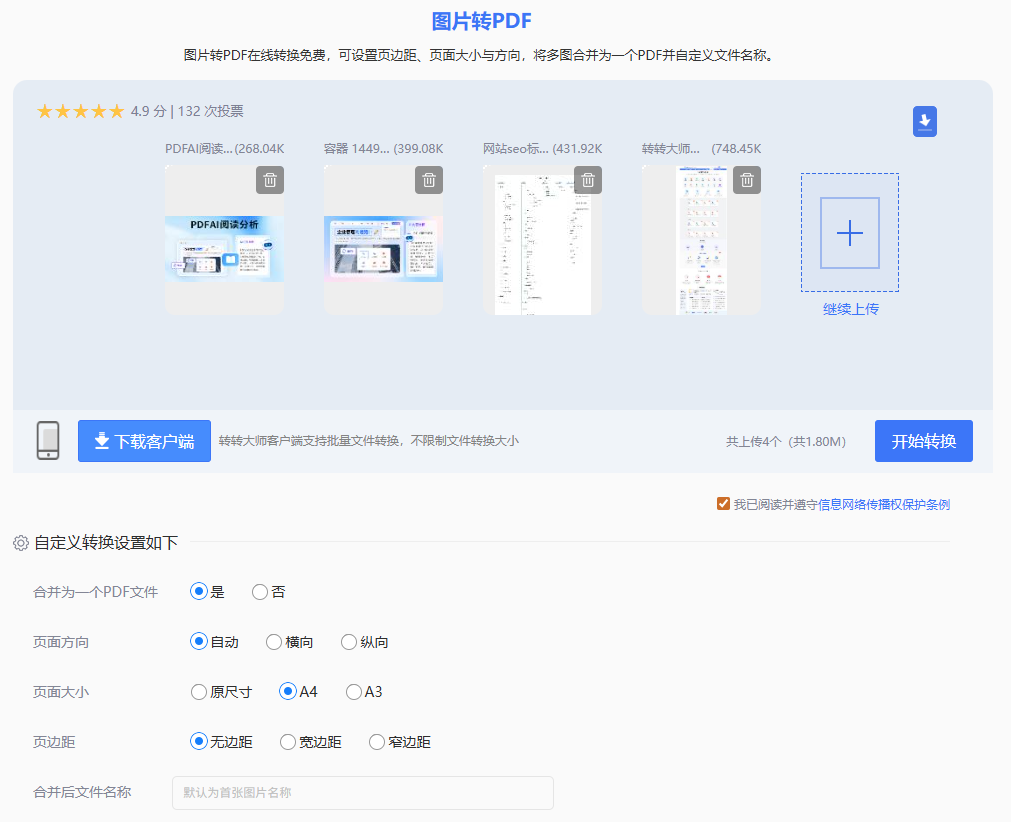
Task: Choose 原尺寸 for page size
Action: [x=198, y=691]
